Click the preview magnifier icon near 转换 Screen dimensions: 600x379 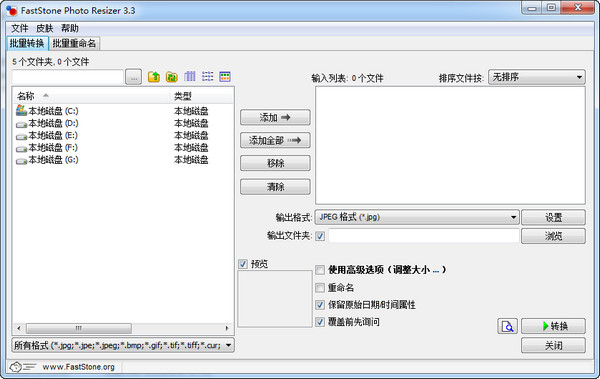pyautogui.click(x=507, y=326)
